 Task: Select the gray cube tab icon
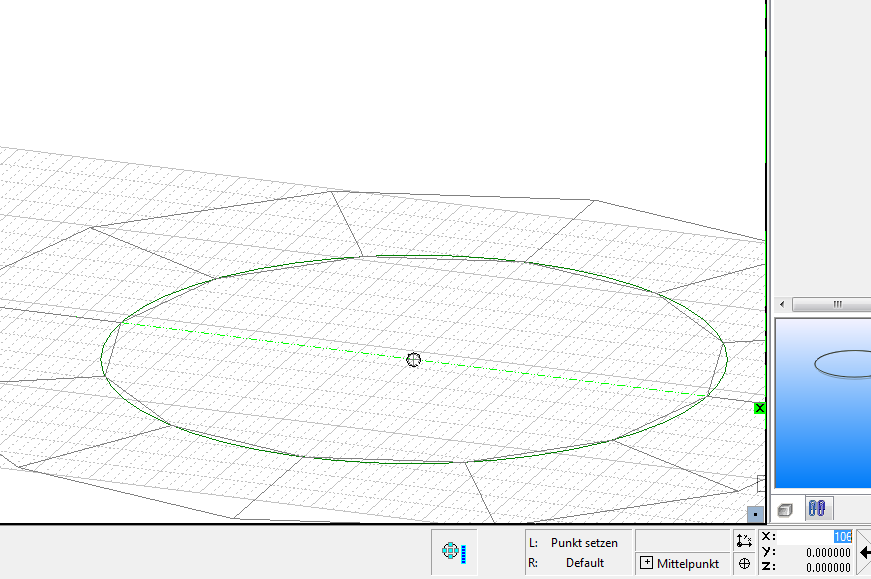(785, 510)
